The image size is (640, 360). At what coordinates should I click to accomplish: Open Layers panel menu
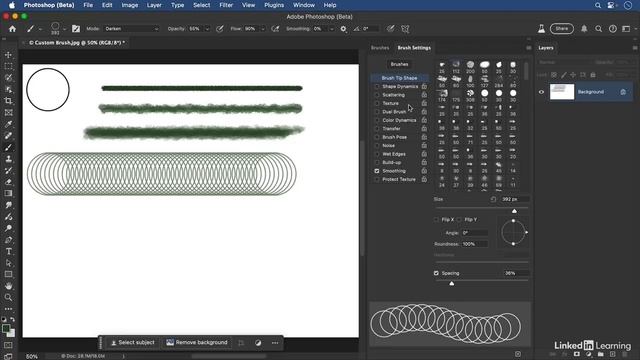click(635, 48)
